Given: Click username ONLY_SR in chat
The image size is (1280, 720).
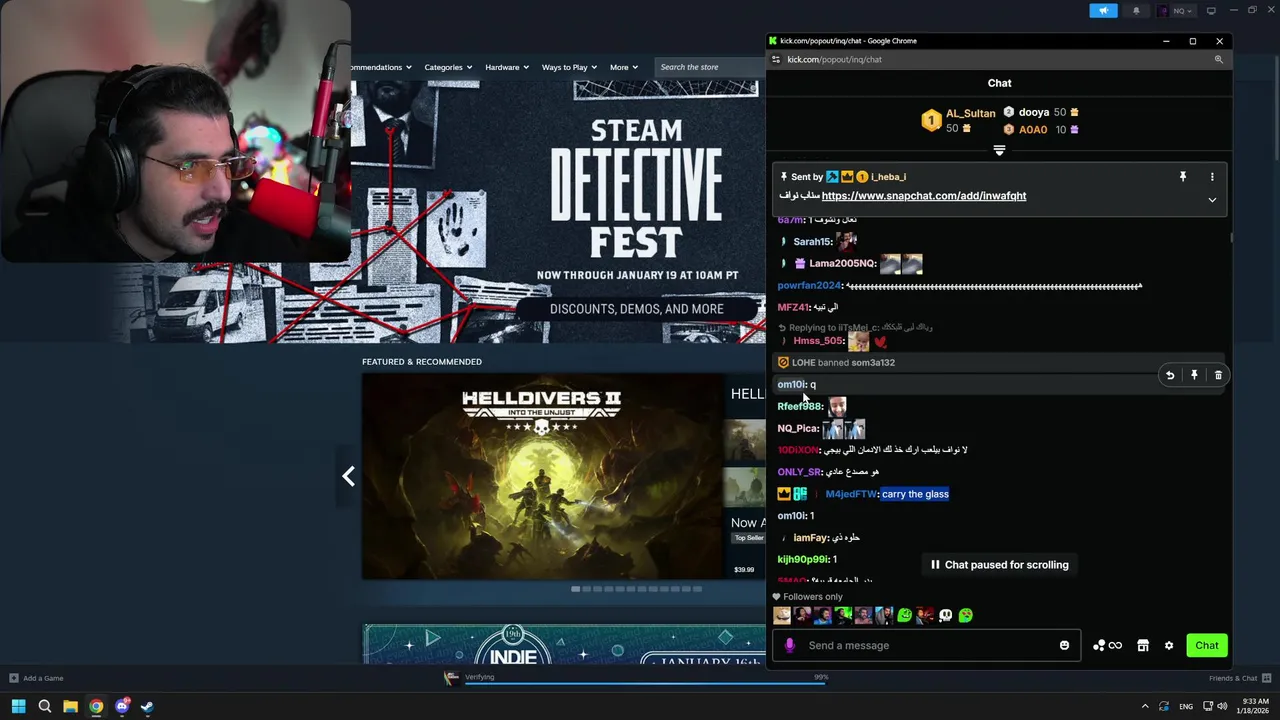Looking at the screenshot, I should coord(799,472).
